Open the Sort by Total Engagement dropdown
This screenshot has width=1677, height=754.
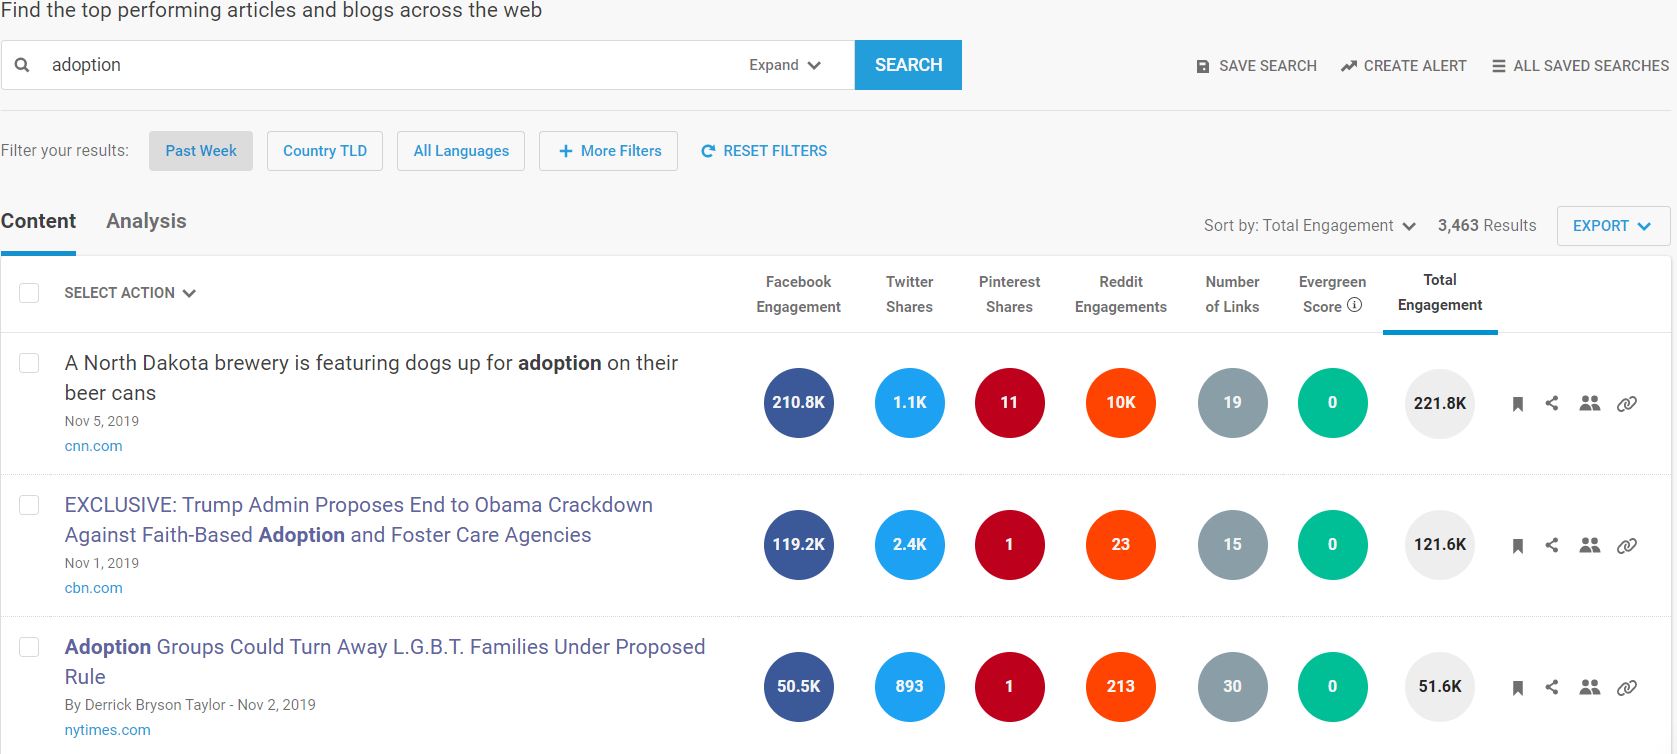click(x=1310, y=225)
